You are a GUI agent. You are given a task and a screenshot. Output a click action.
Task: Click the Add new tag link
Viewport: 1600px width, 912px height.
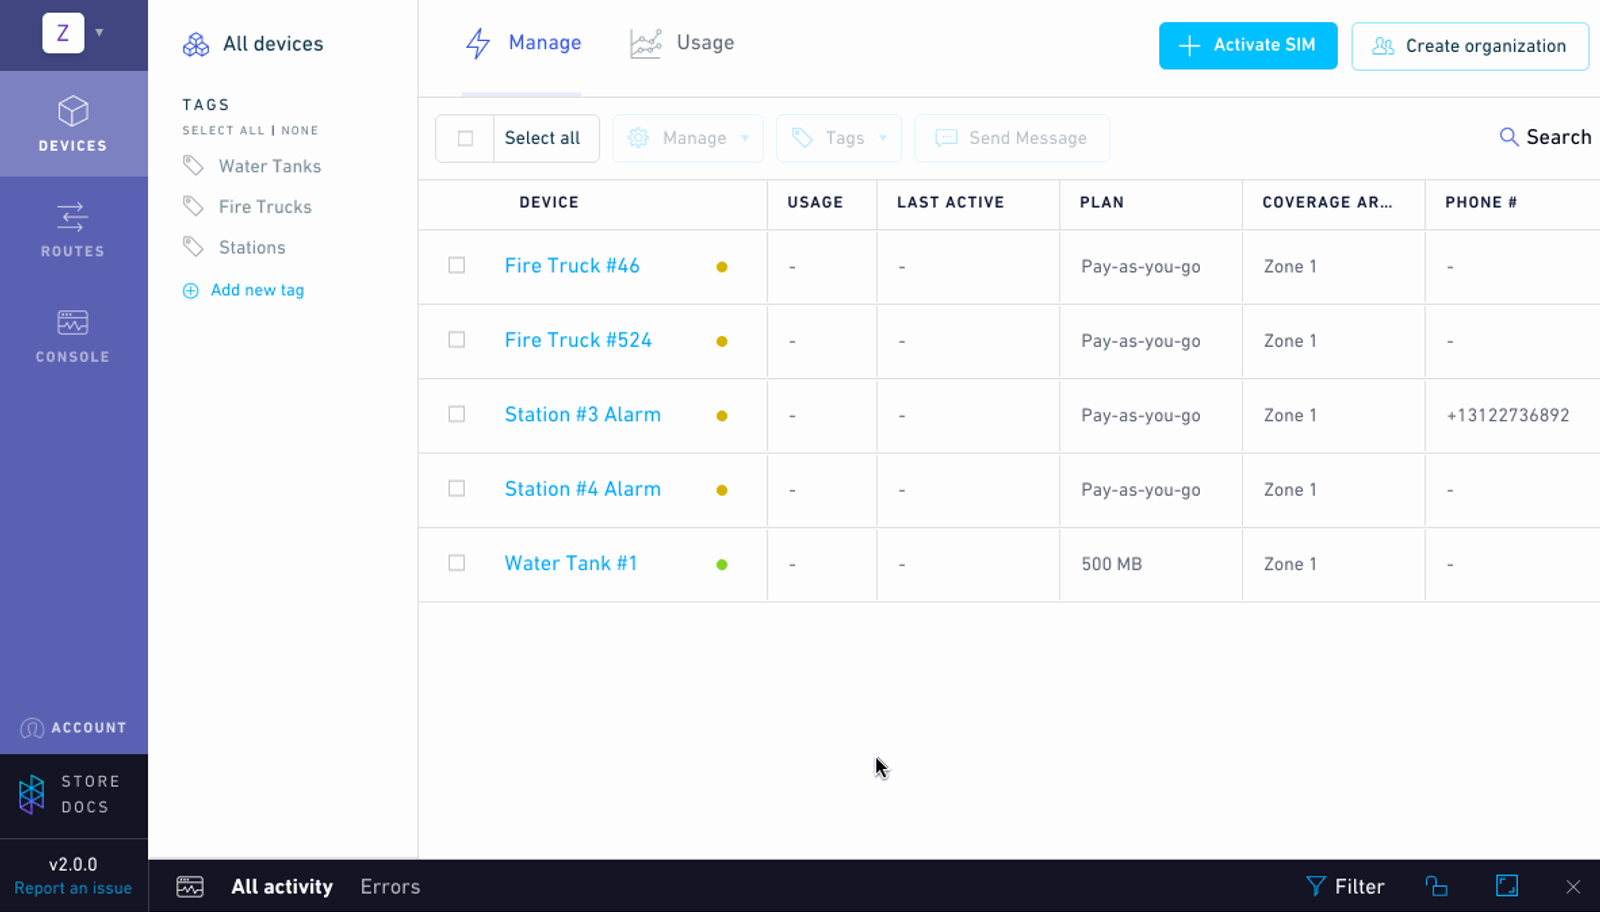257,290
